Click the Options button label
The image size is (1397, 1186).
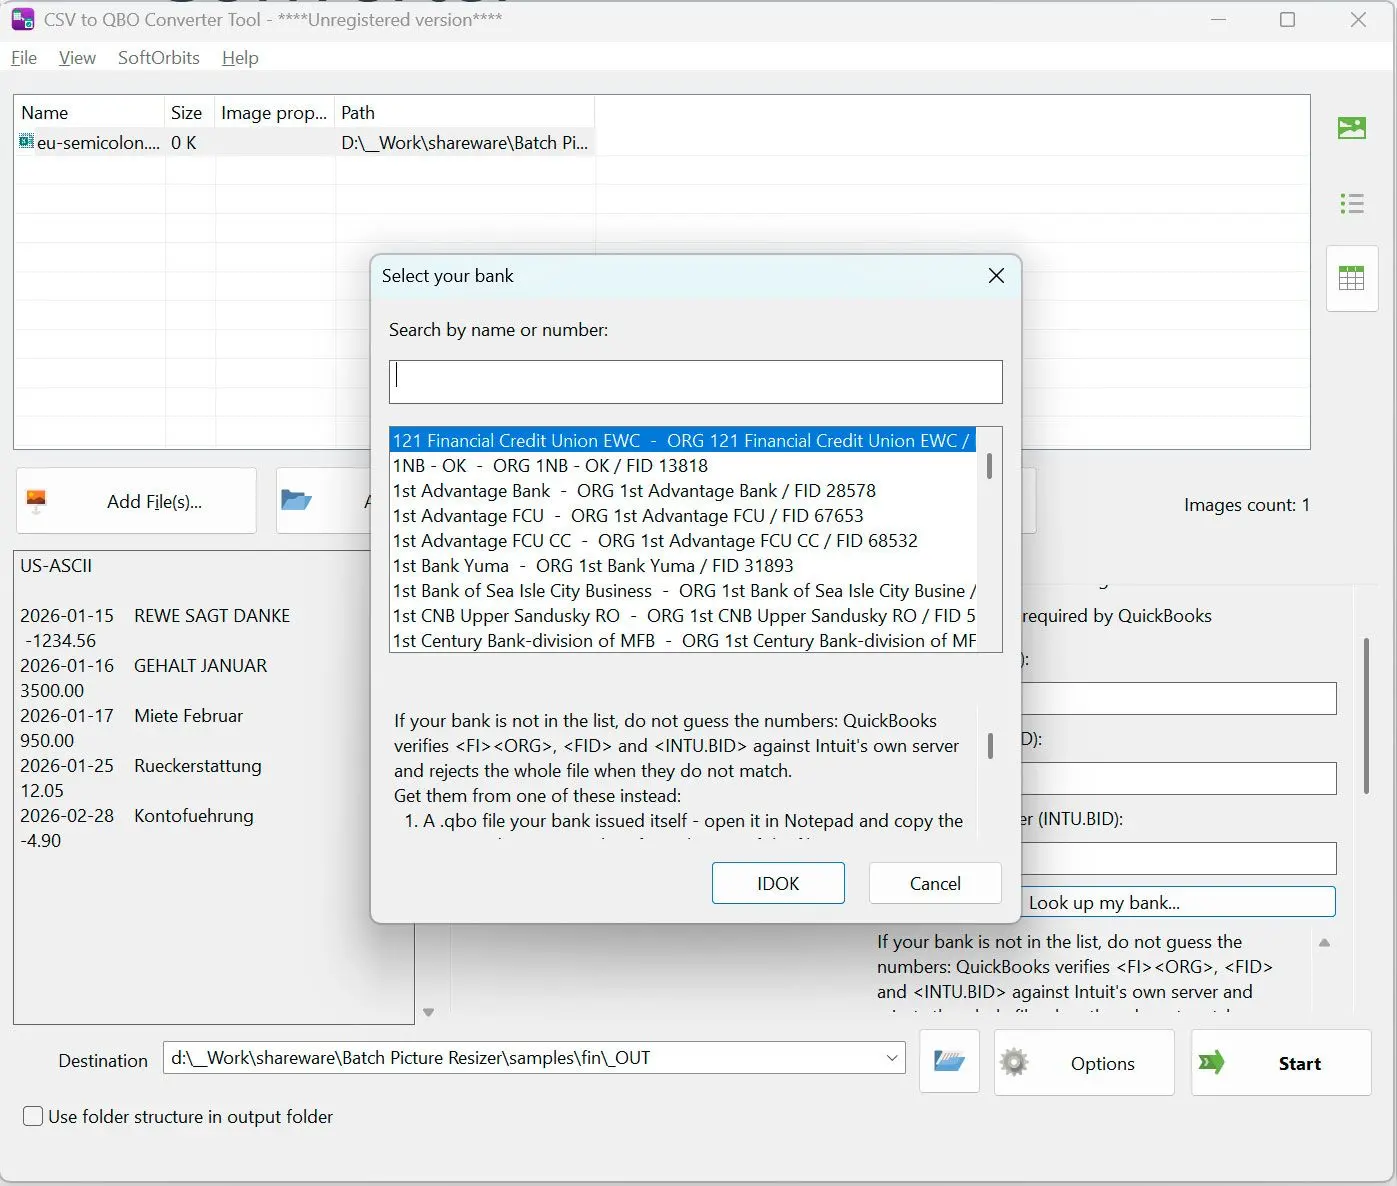tap(1102, 1064)
